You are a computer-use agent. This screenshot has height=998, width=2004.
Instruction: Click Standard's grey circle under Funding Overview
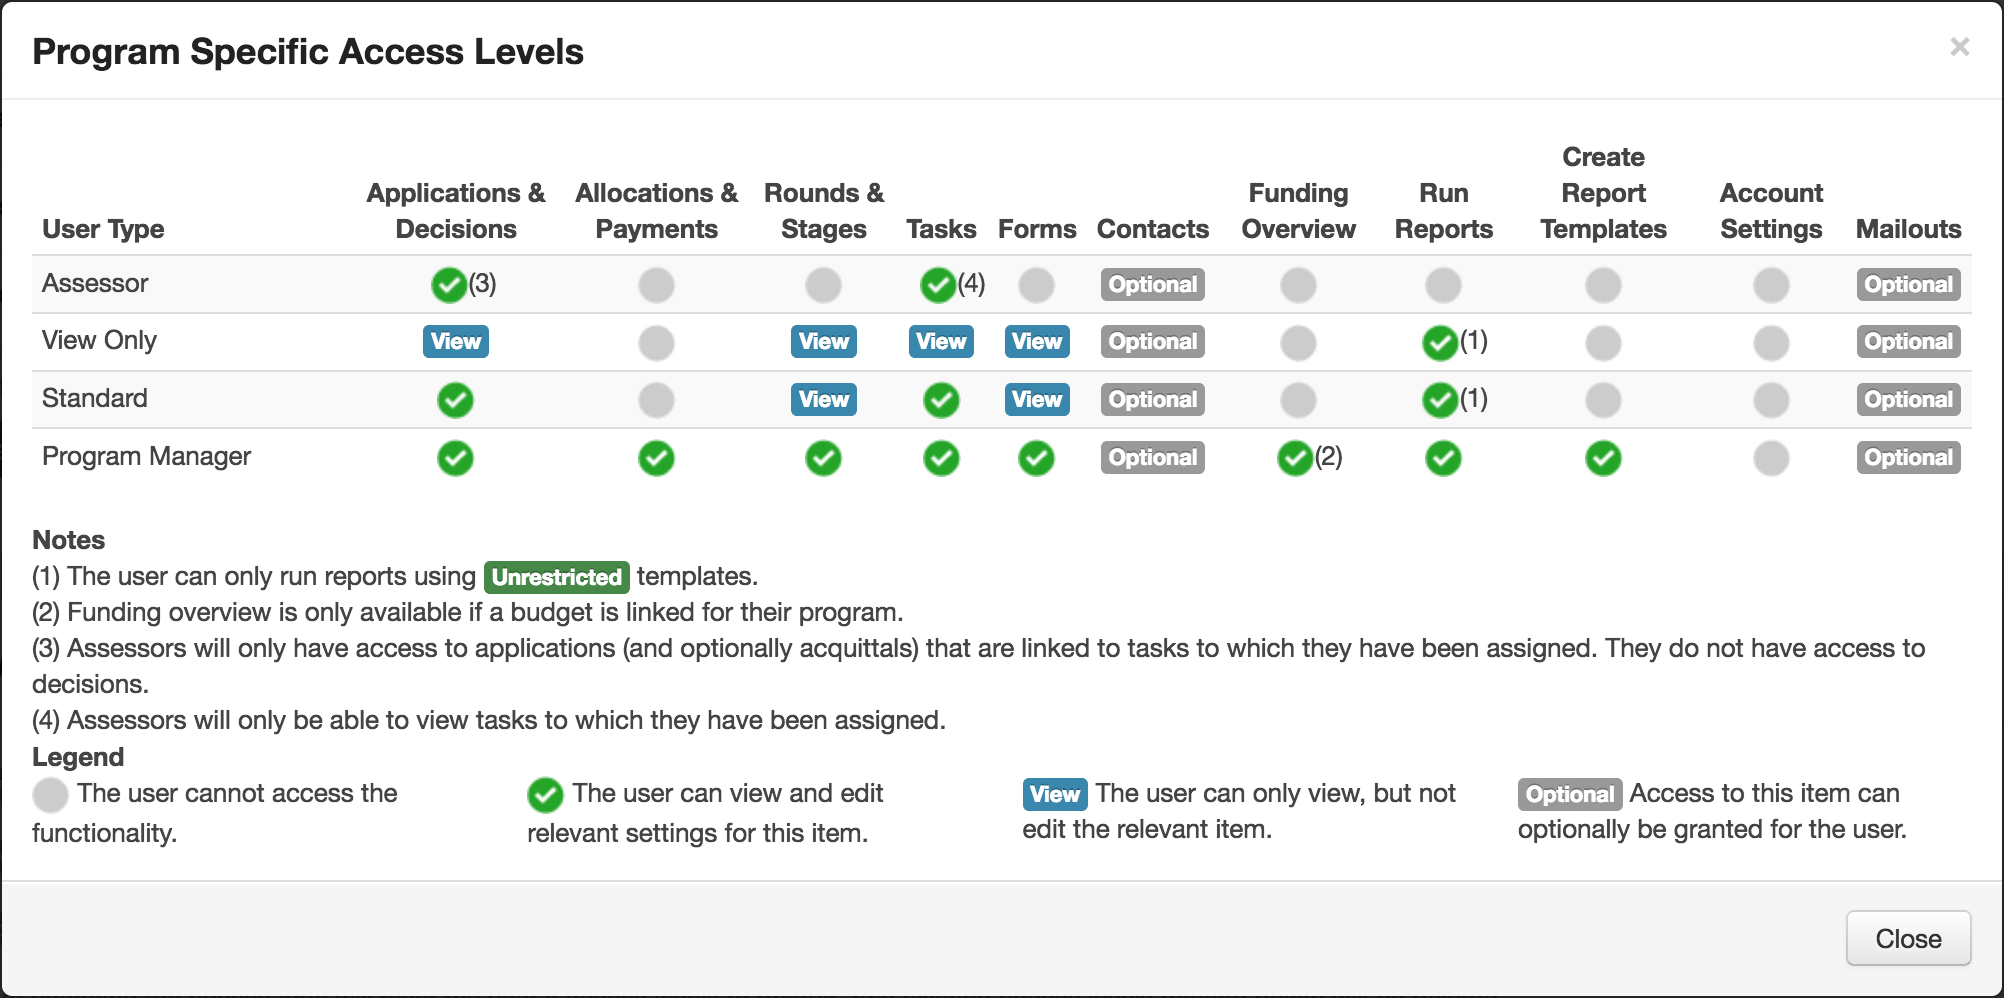click(x=1298, y=401)
